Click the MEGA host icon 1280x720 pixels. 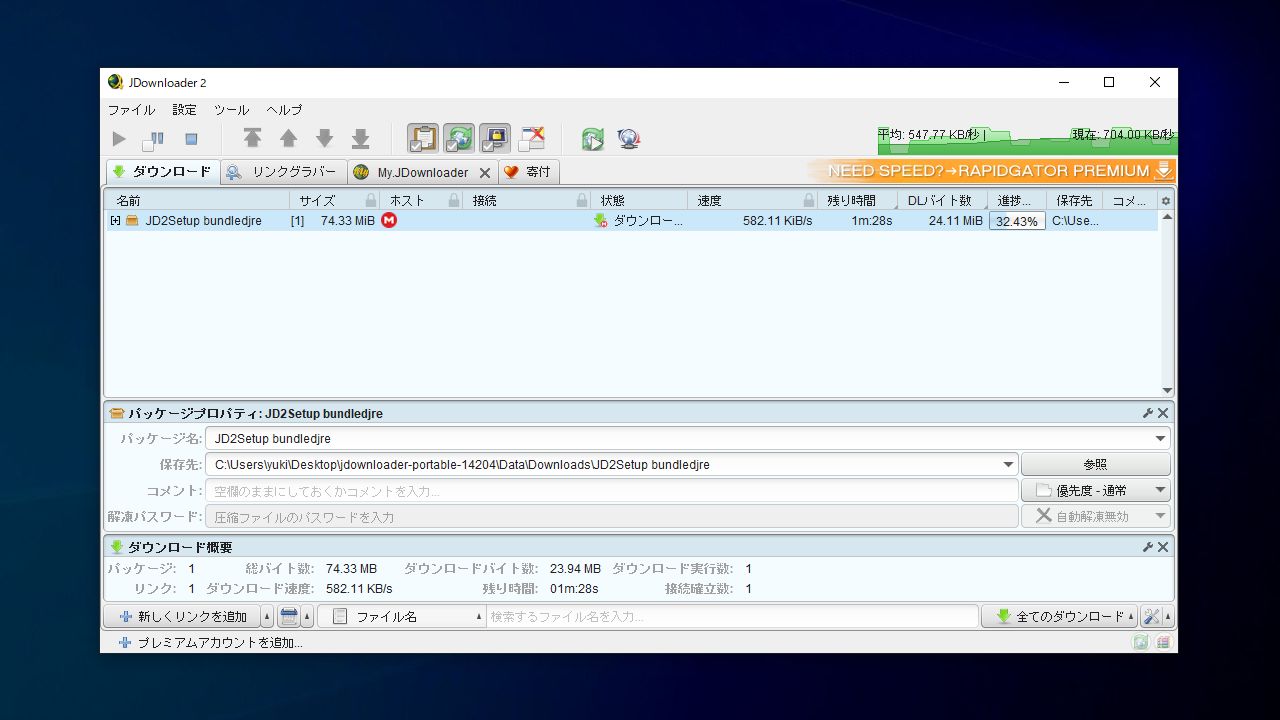coord(389,220)
